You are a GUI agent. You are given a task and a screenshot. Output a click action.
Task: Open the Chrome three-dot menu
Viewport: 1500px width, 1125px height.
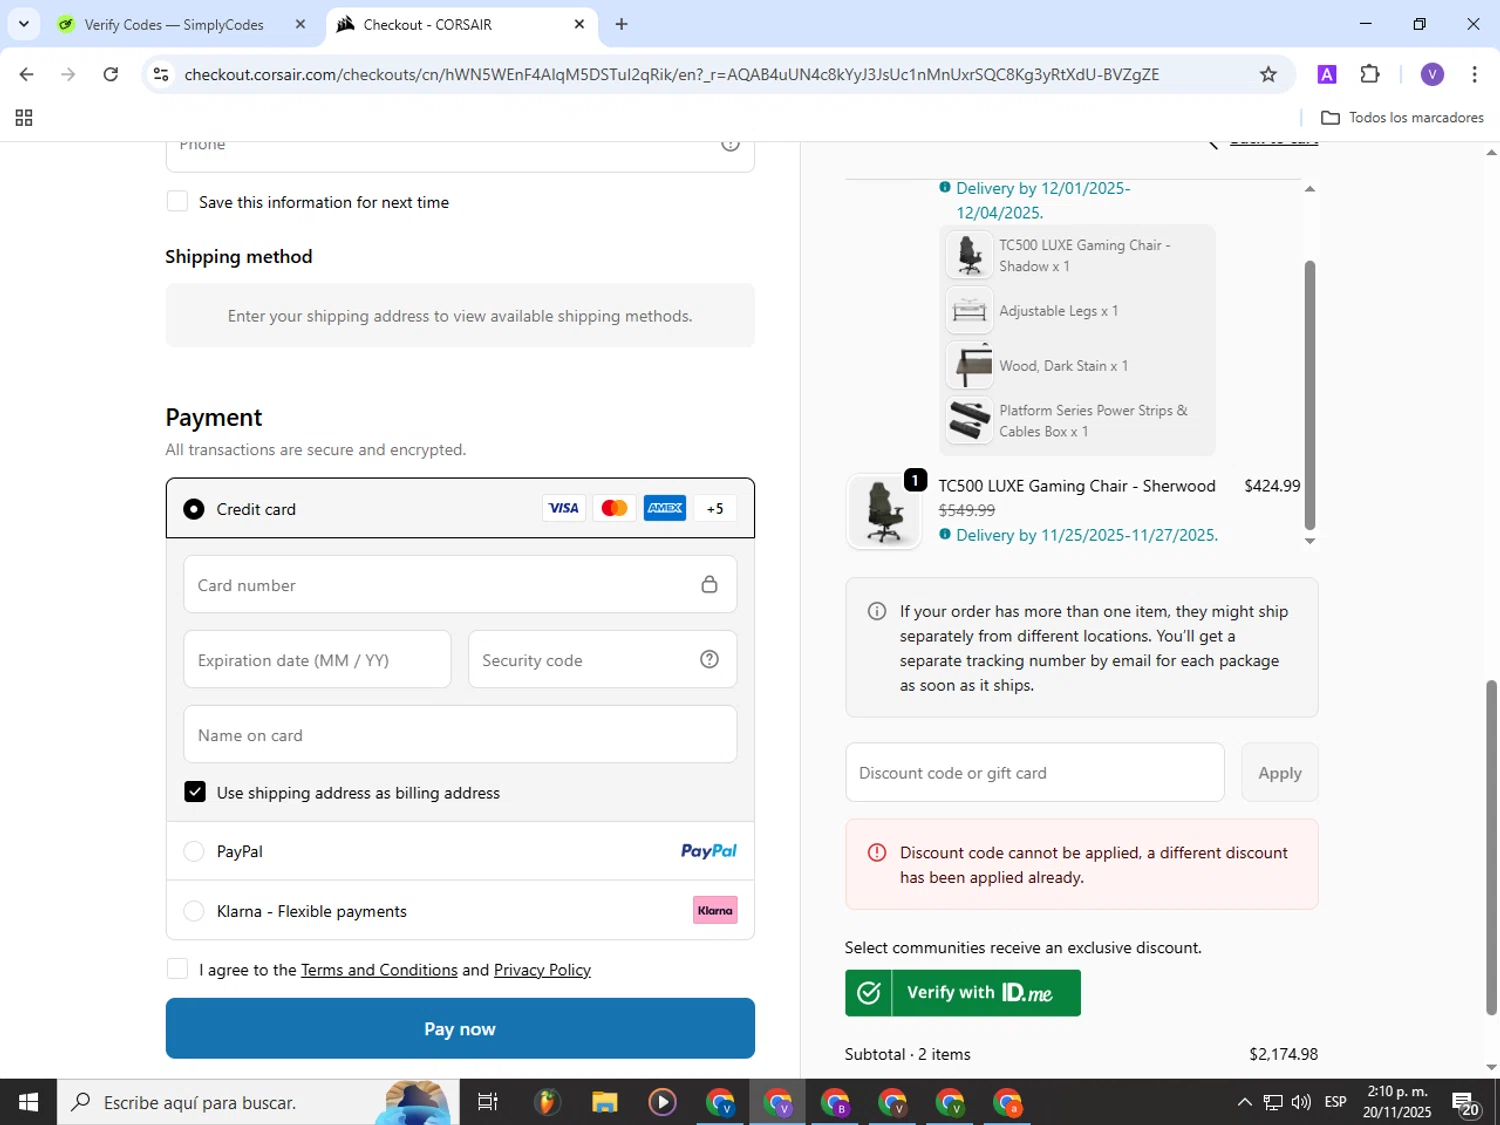[x=1474, y=74]
